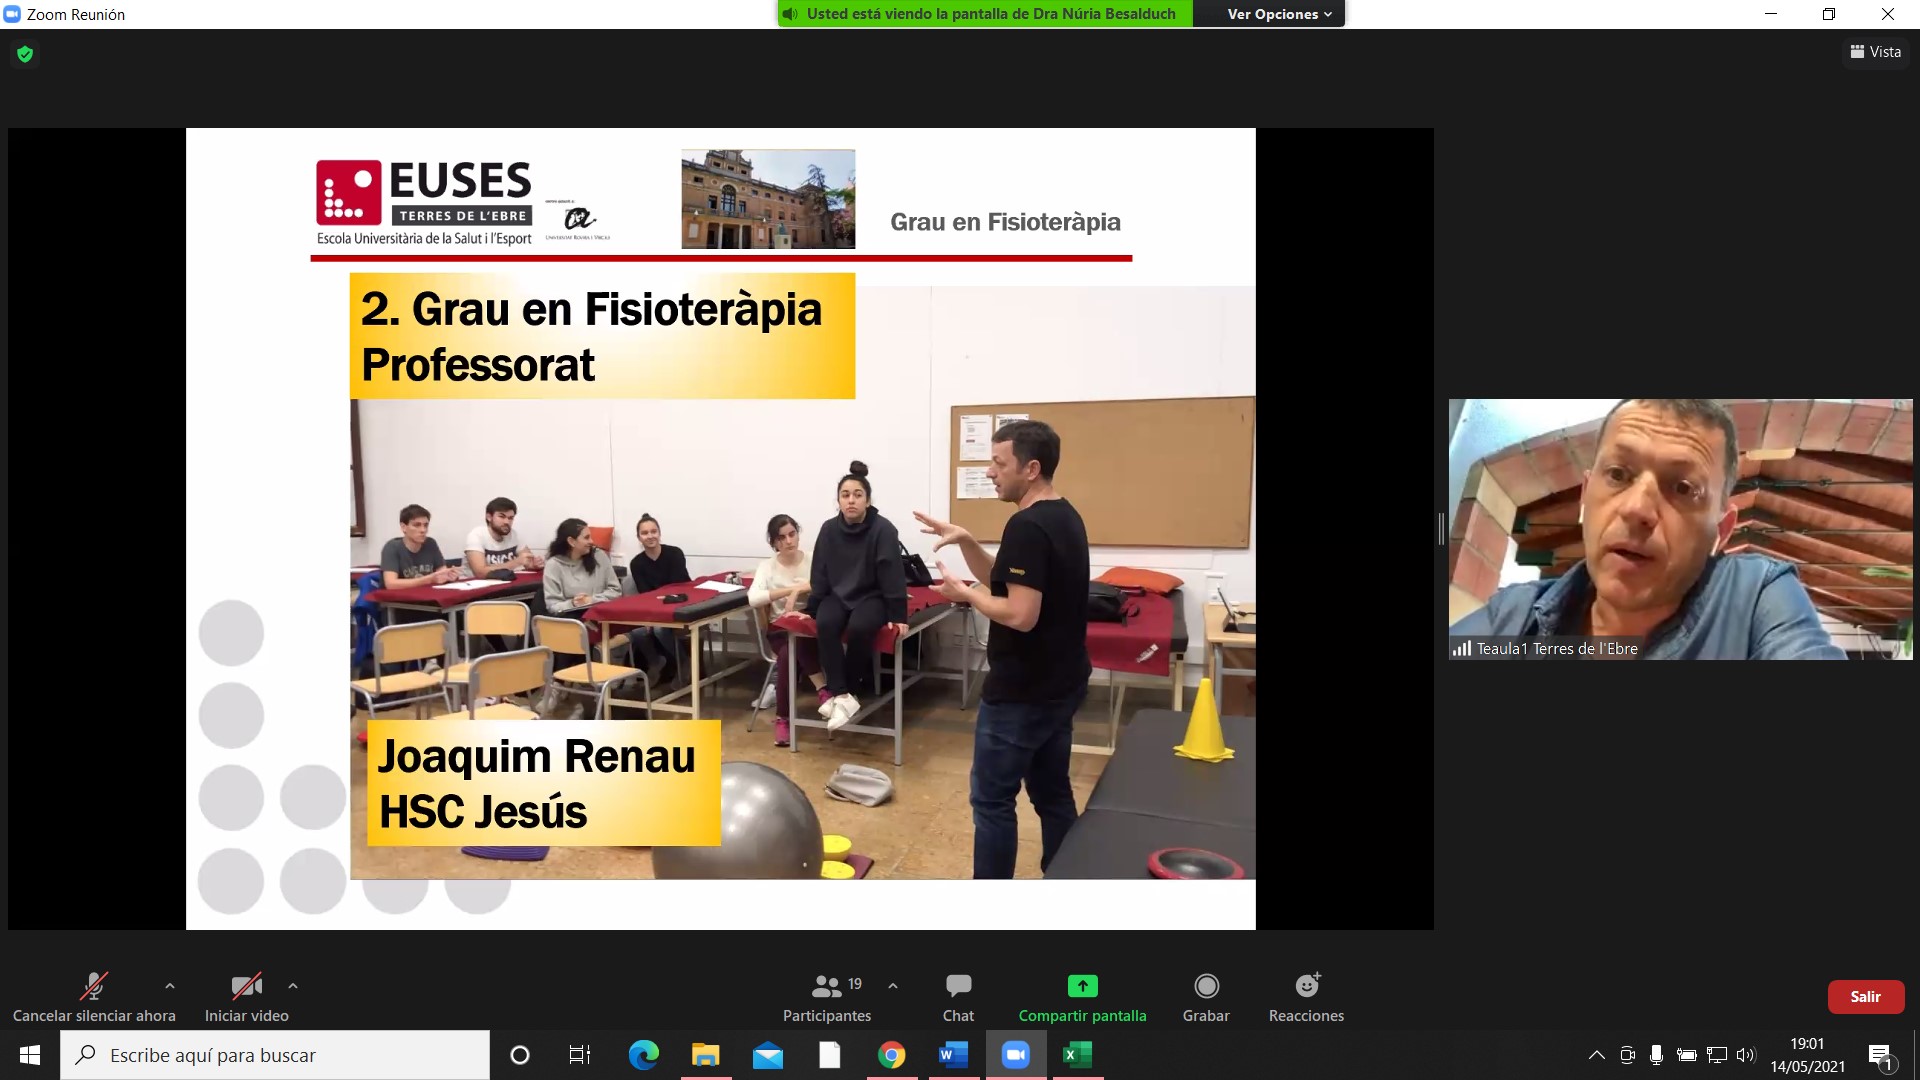Click Windows taskbar search box
This screenshot has height=1080, width=1920.
coord(275,1055)
